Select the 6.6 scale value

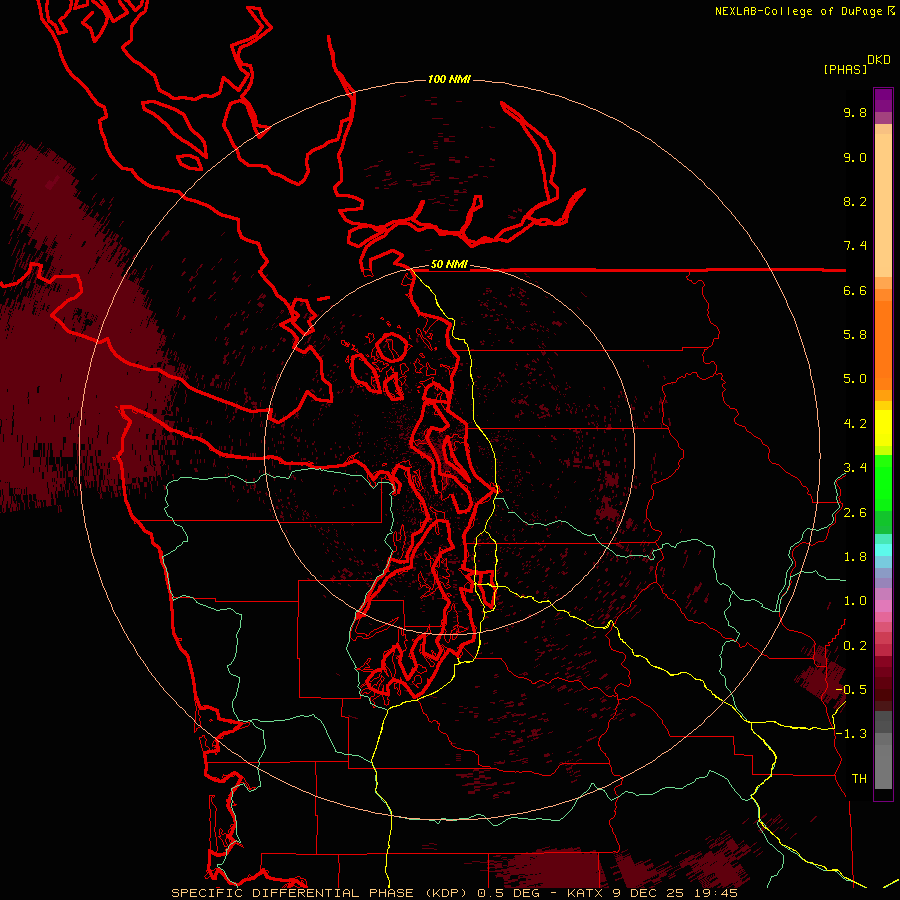pos(855,291)
